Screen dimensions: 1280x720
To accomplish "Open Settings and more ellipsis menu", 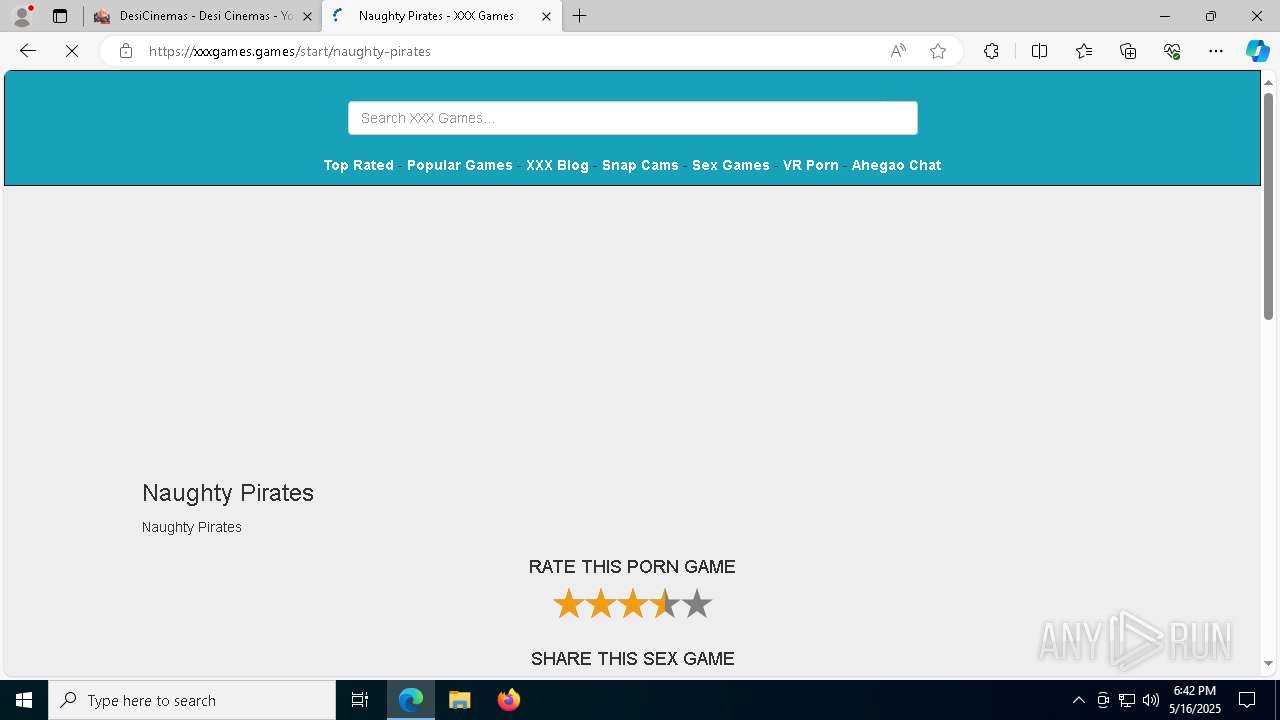I will click(x=1216, y=51).
